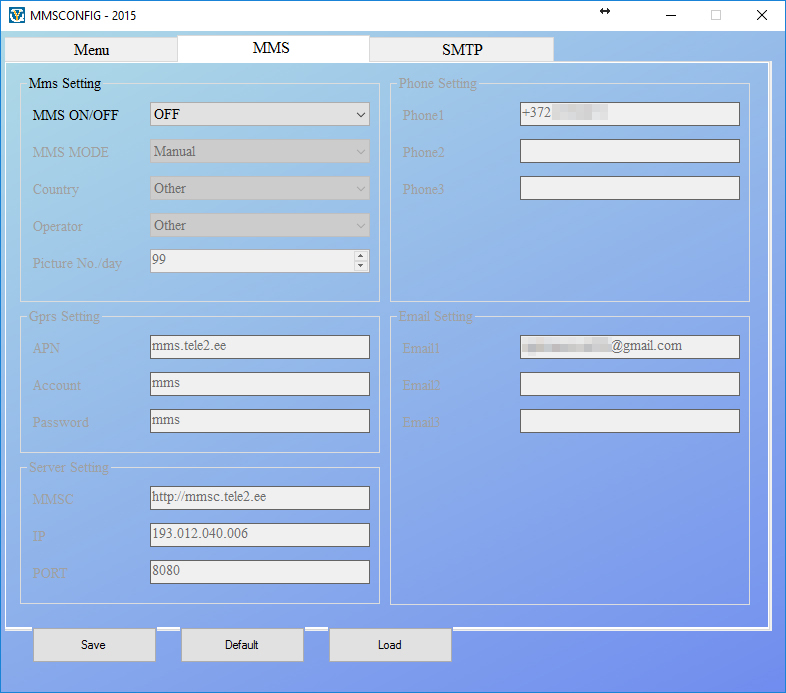Click the MMSCONFIG app icon in title bar
The image size is (786, 693).
point(17,16)
